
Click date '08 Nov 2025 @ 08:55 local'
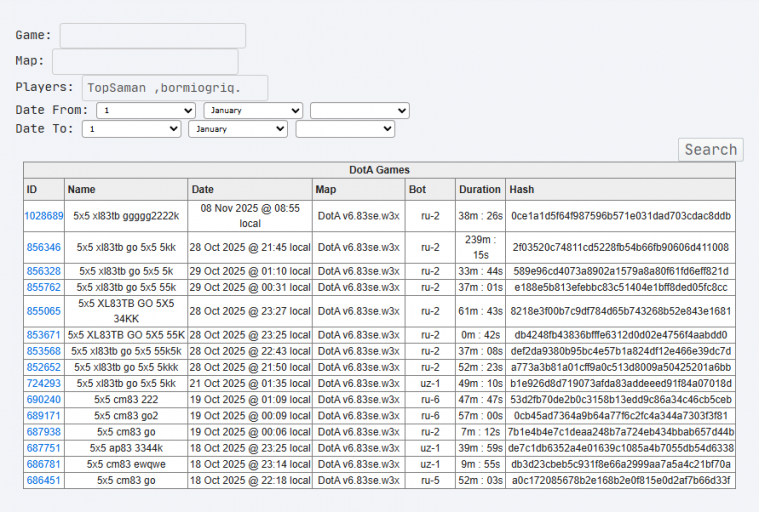point(250,216)
